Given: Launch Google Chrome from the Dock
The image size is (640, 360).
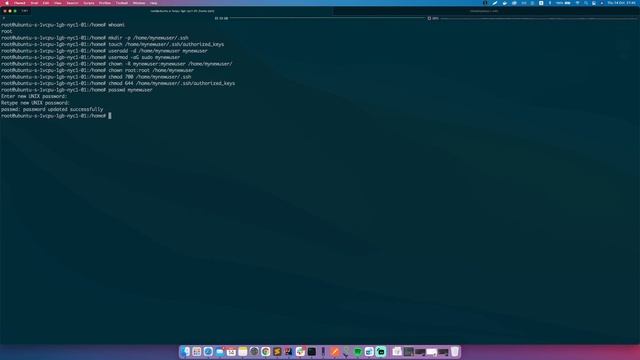Looking at the screenshot, I should [x=266, y=351].
